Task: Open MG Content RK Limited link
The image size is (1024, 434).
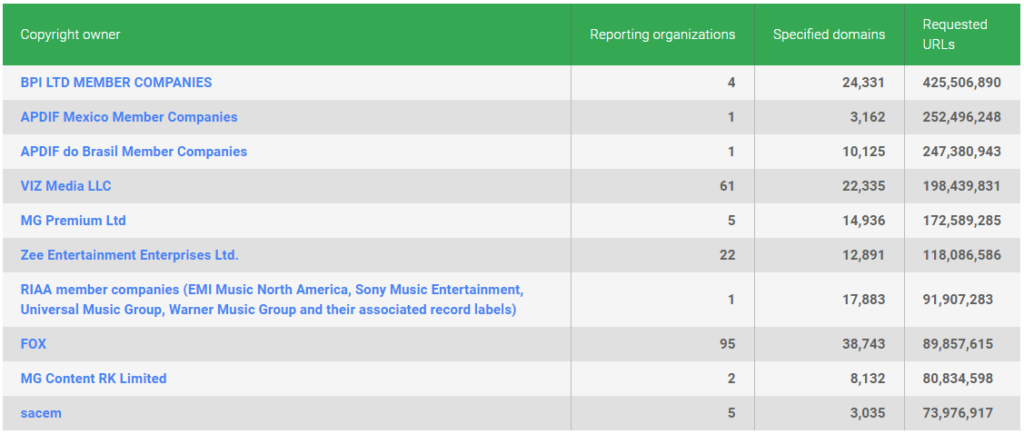Action: 93,379
